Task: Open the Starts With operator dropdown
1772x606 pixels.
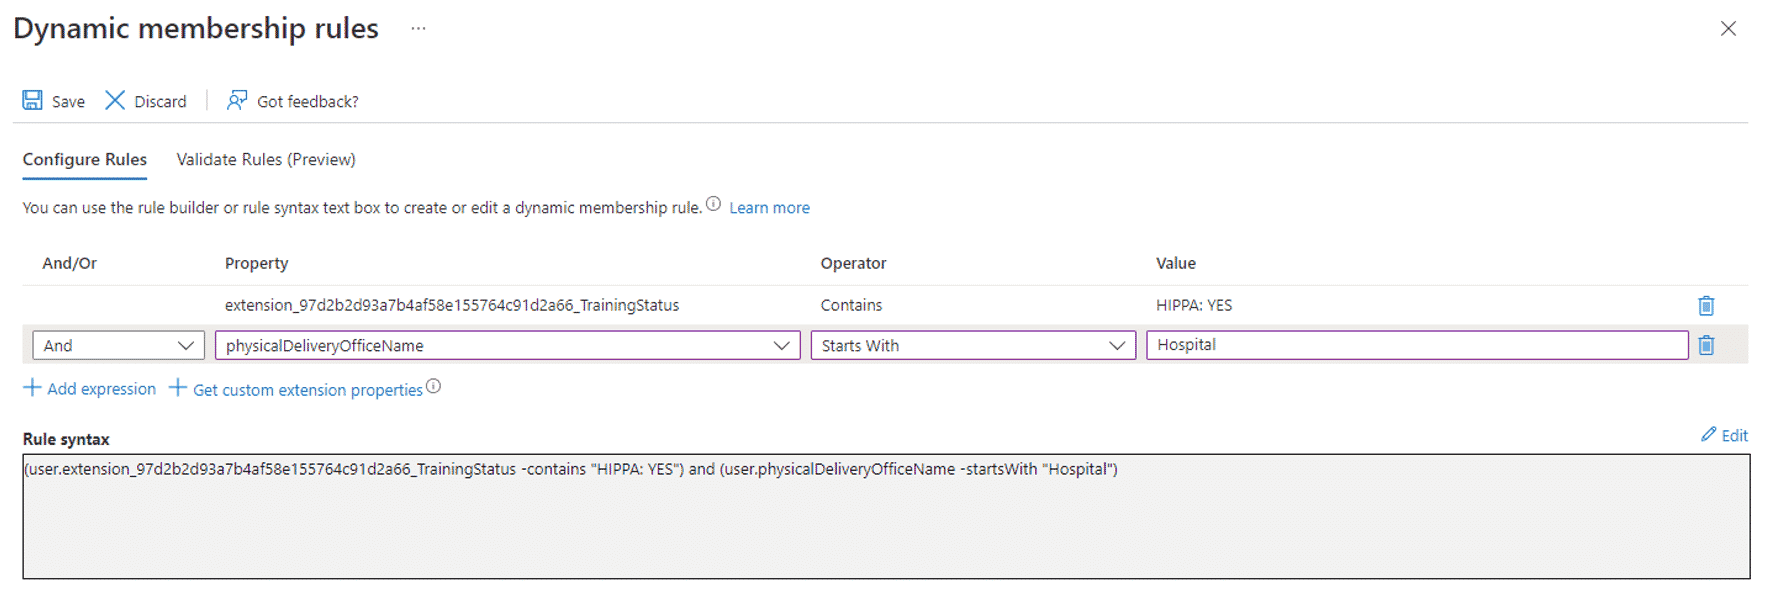Action: tap(973, 345)
